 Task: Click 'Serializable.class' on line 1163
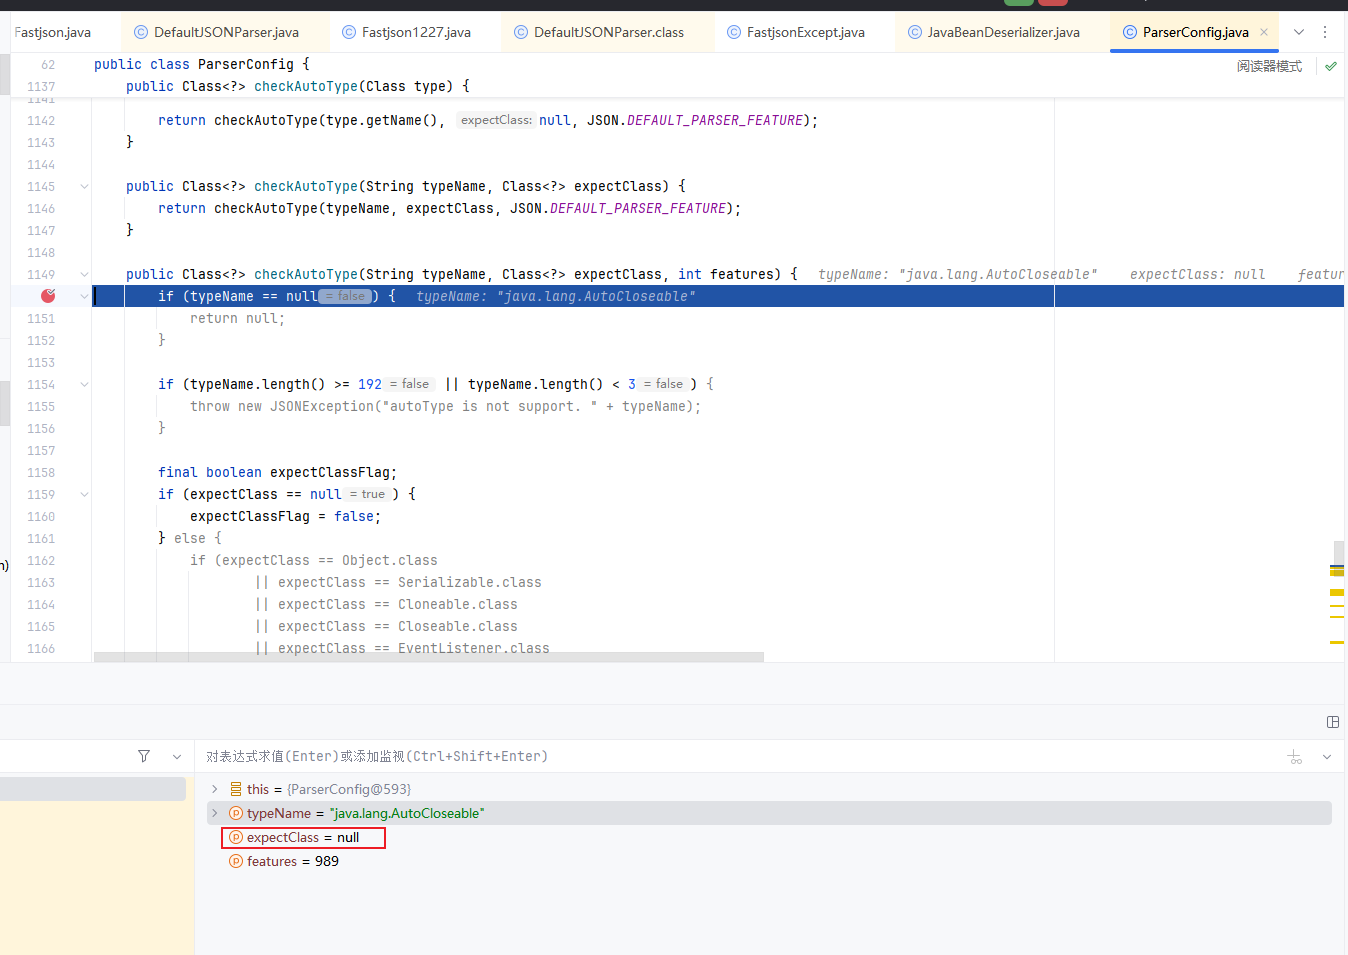(x=470, y=583)
